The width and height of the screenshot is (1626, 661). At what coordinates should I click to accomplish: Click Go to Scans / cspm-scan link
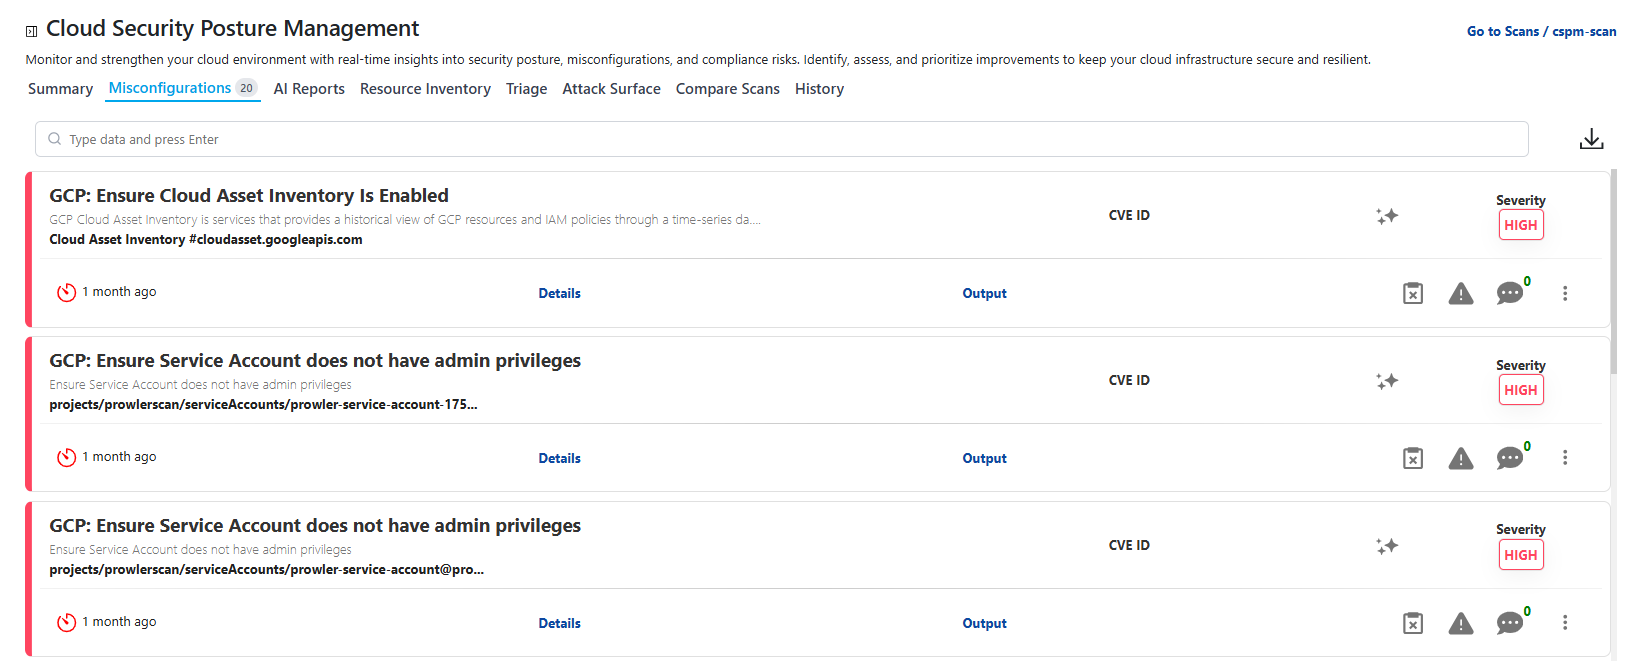click(1541, 31)
